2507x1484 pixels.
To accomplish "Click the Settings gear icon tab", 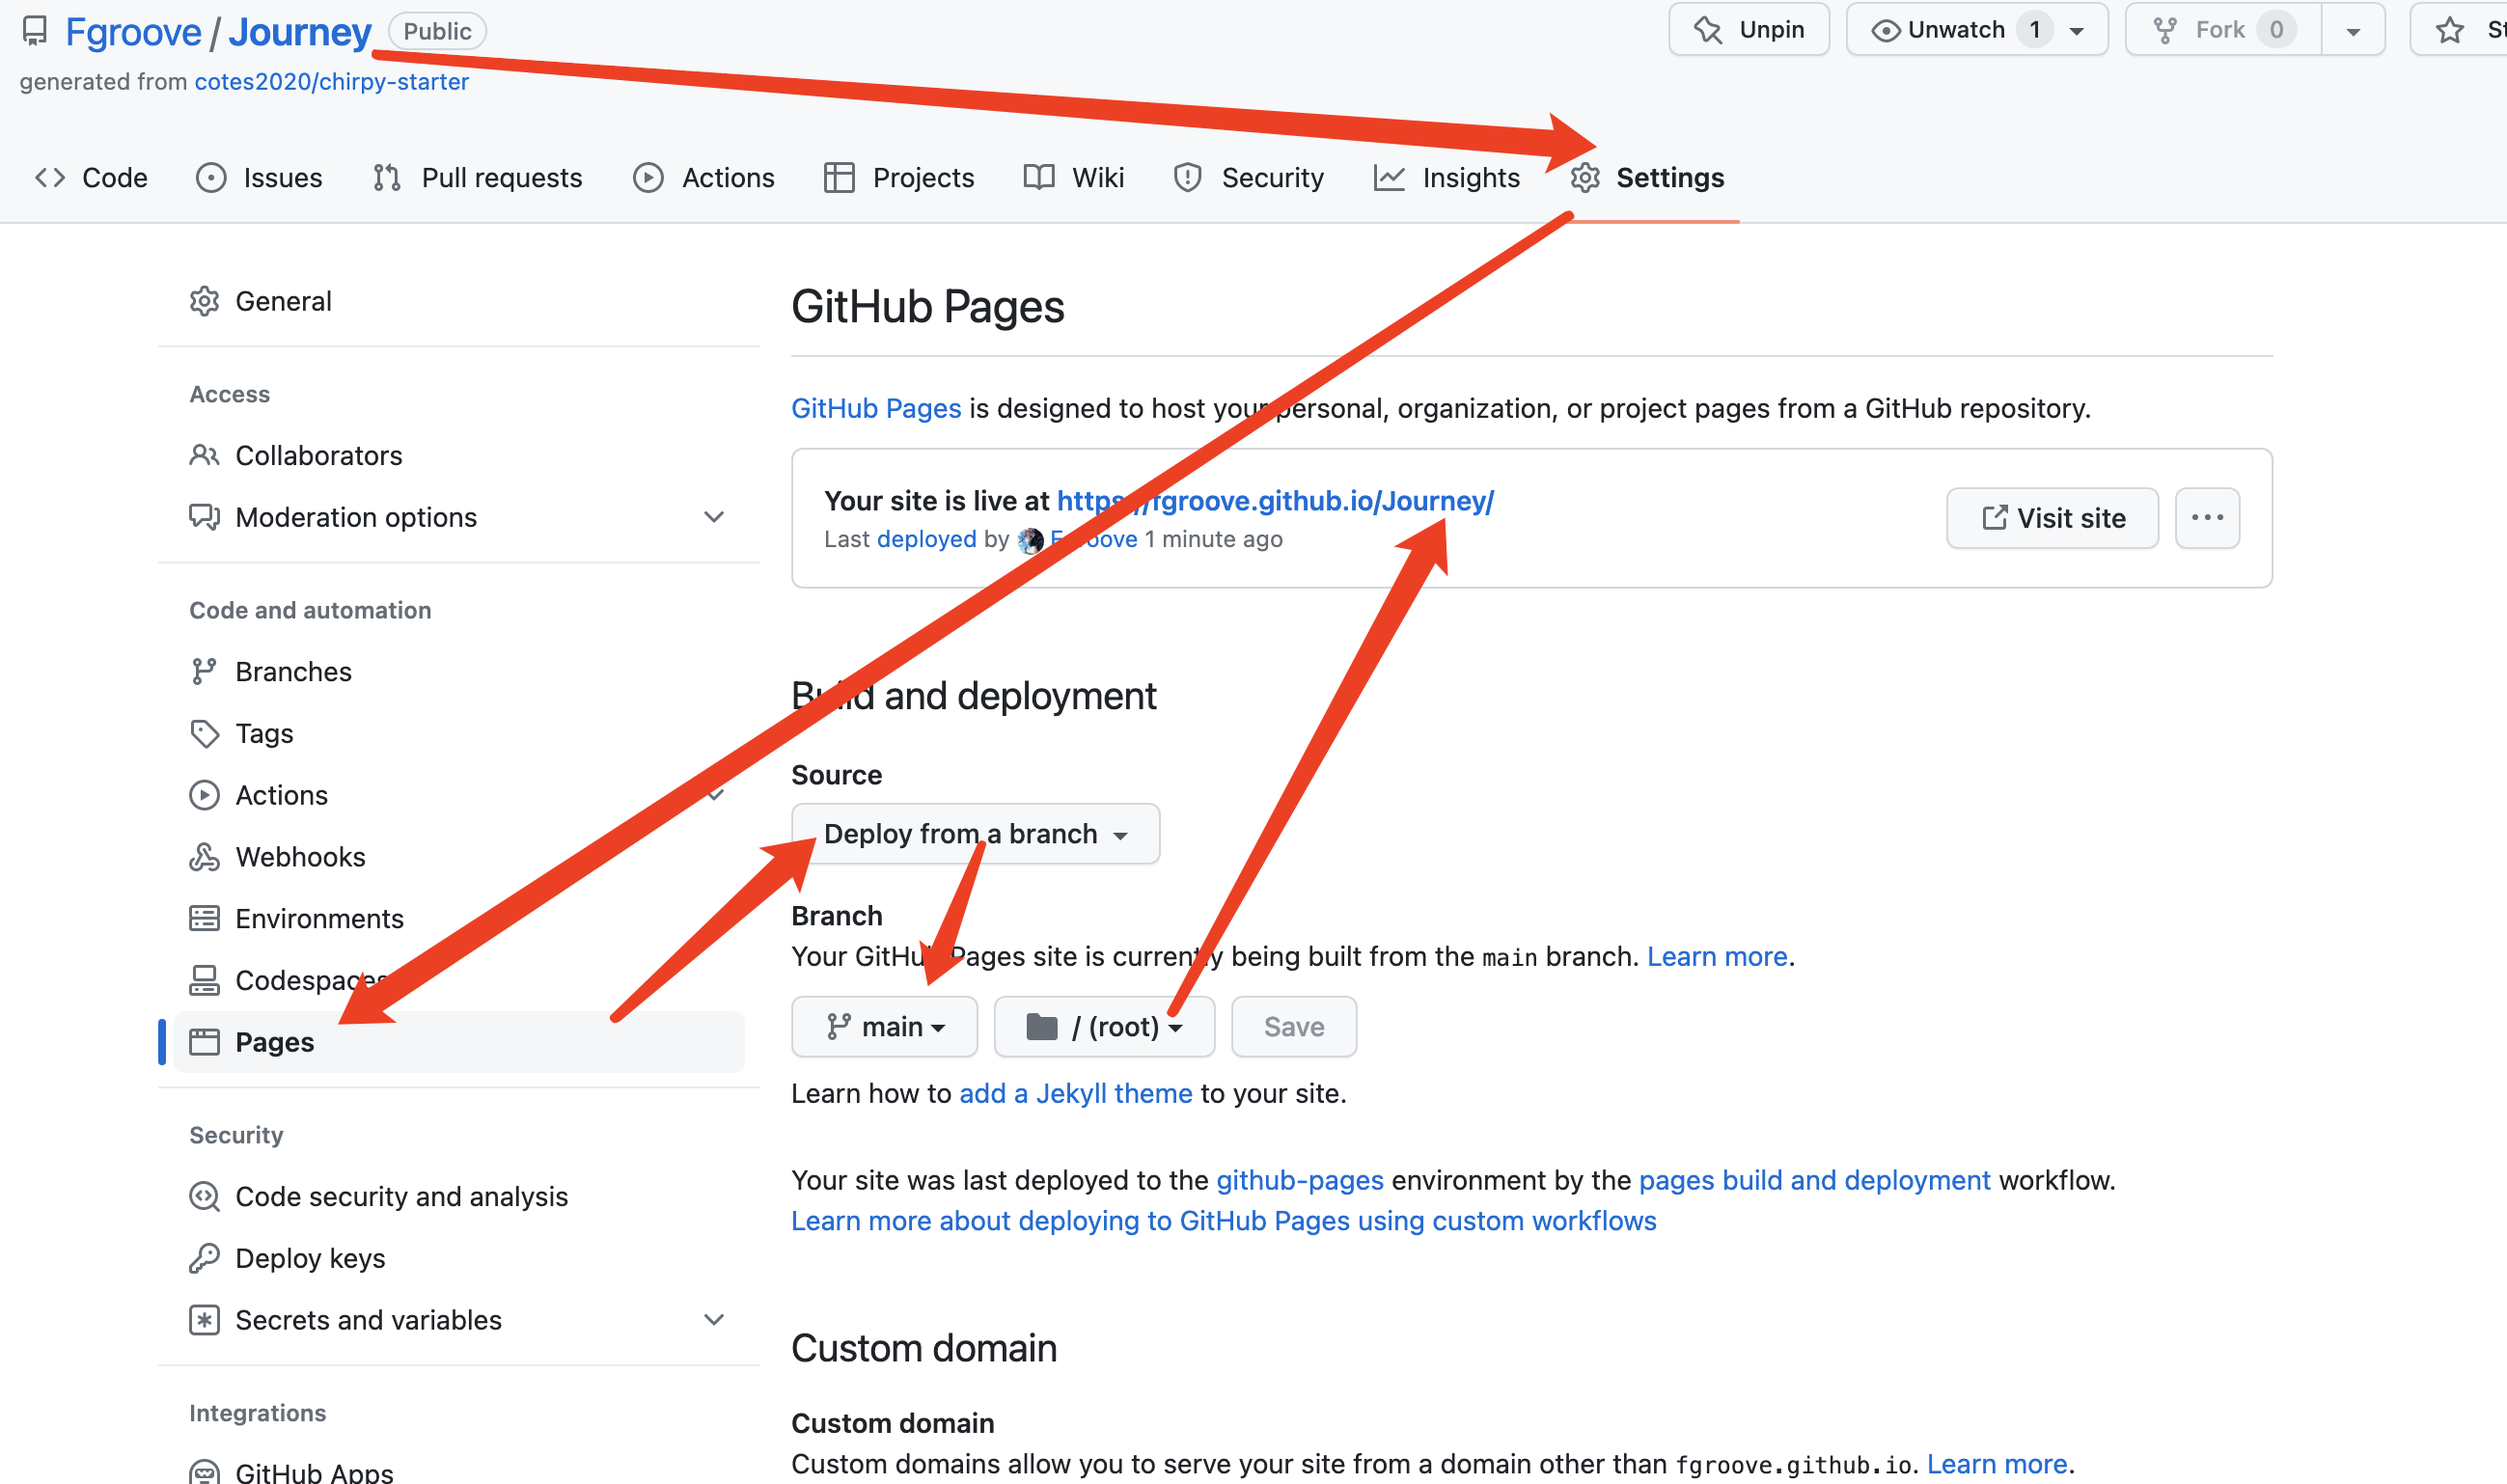I will coord(1585,178).
